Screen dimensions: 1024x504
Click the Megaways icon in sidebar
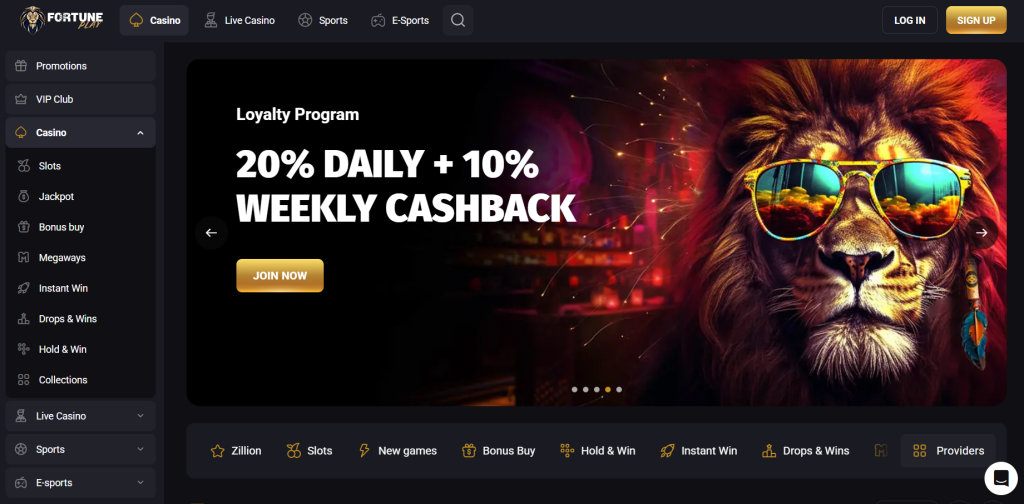tap(24, 258)
